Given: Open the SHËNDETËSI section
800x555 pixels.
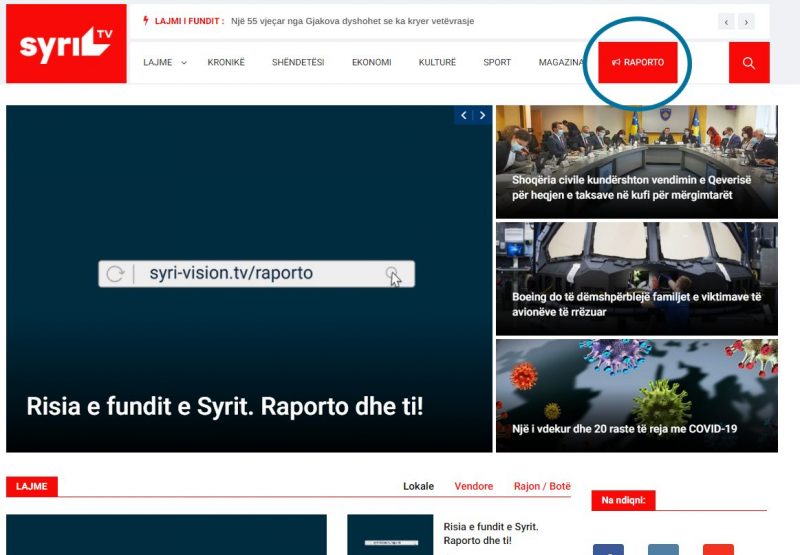Looking at the screenshot, I should click(298, 62).
